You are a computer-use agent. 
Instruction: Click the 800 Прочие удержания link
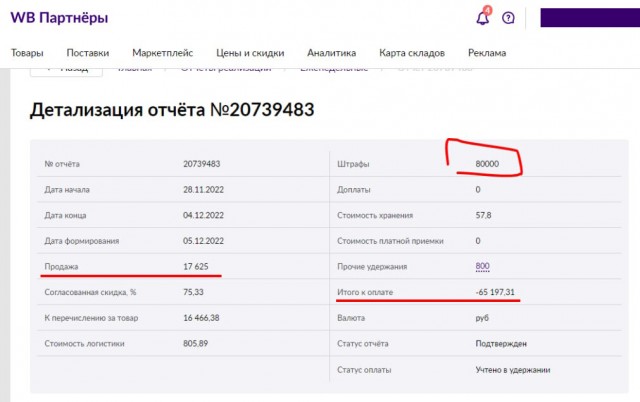(482, 267)
